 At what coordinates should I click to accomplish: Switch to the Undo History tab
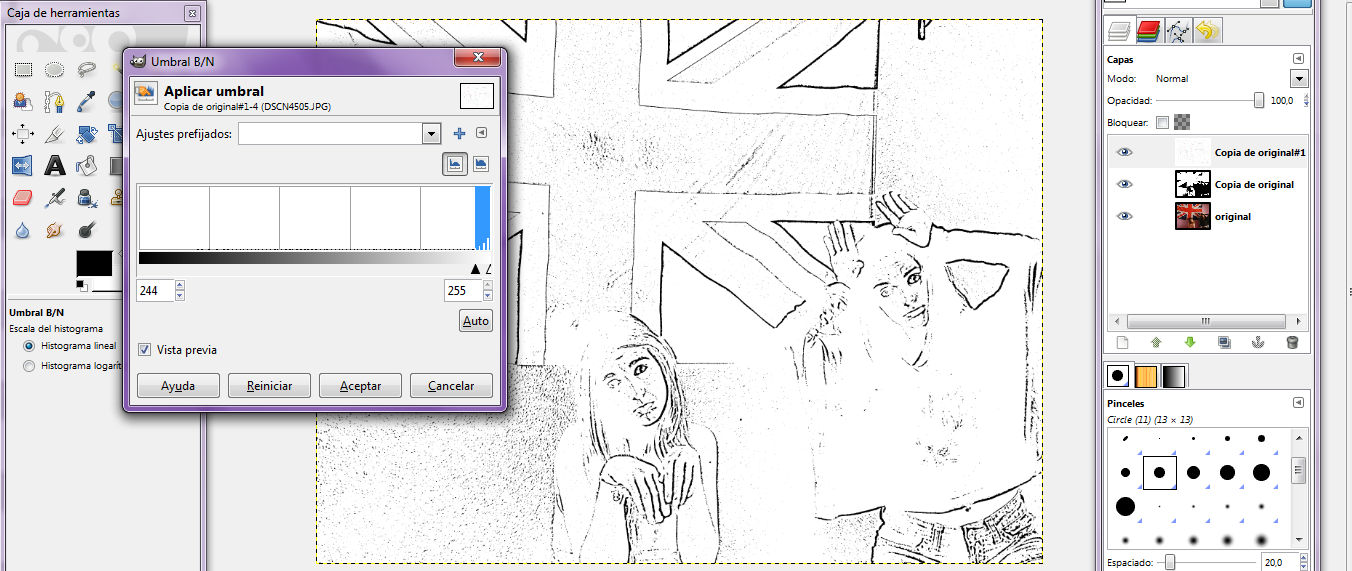(x=1208, y=31)
